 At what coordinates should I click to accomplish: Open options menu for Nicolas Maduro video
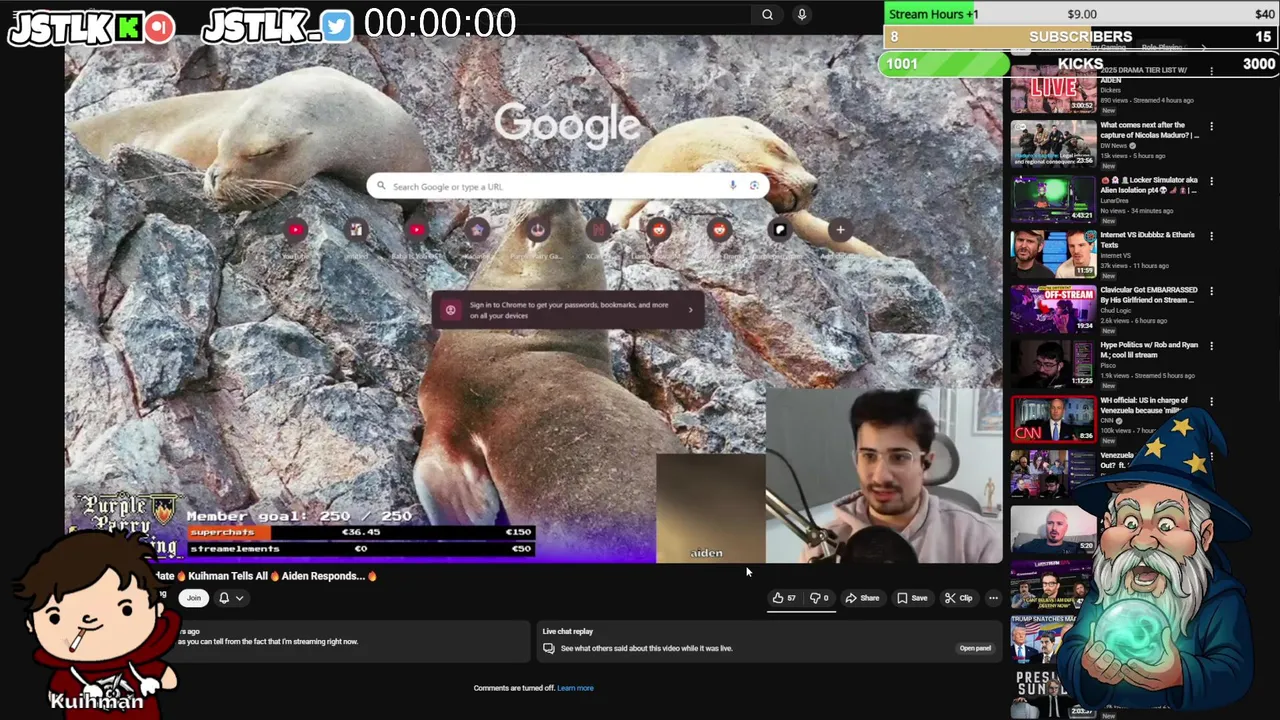(x=1211, y=126)
